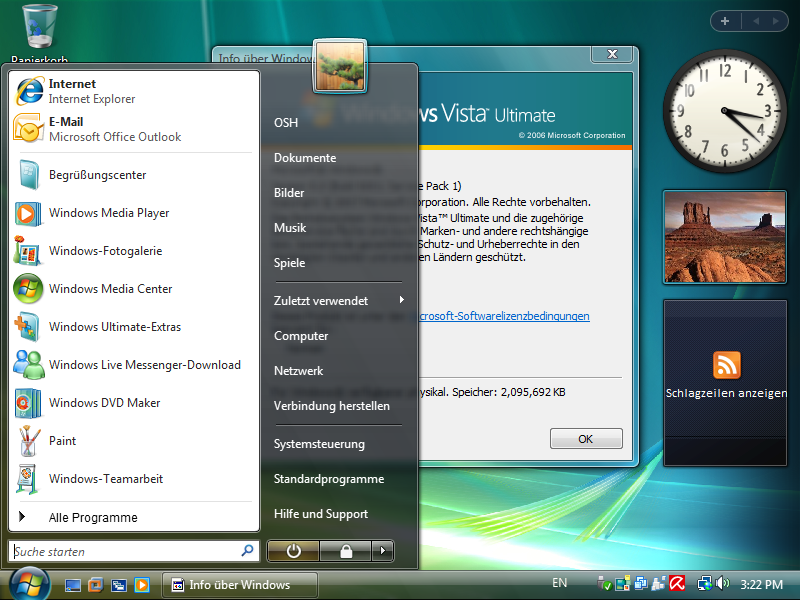The image size is (800, 600).
Task: Expand the shutdown options arrow
Action: coord(383,551)
